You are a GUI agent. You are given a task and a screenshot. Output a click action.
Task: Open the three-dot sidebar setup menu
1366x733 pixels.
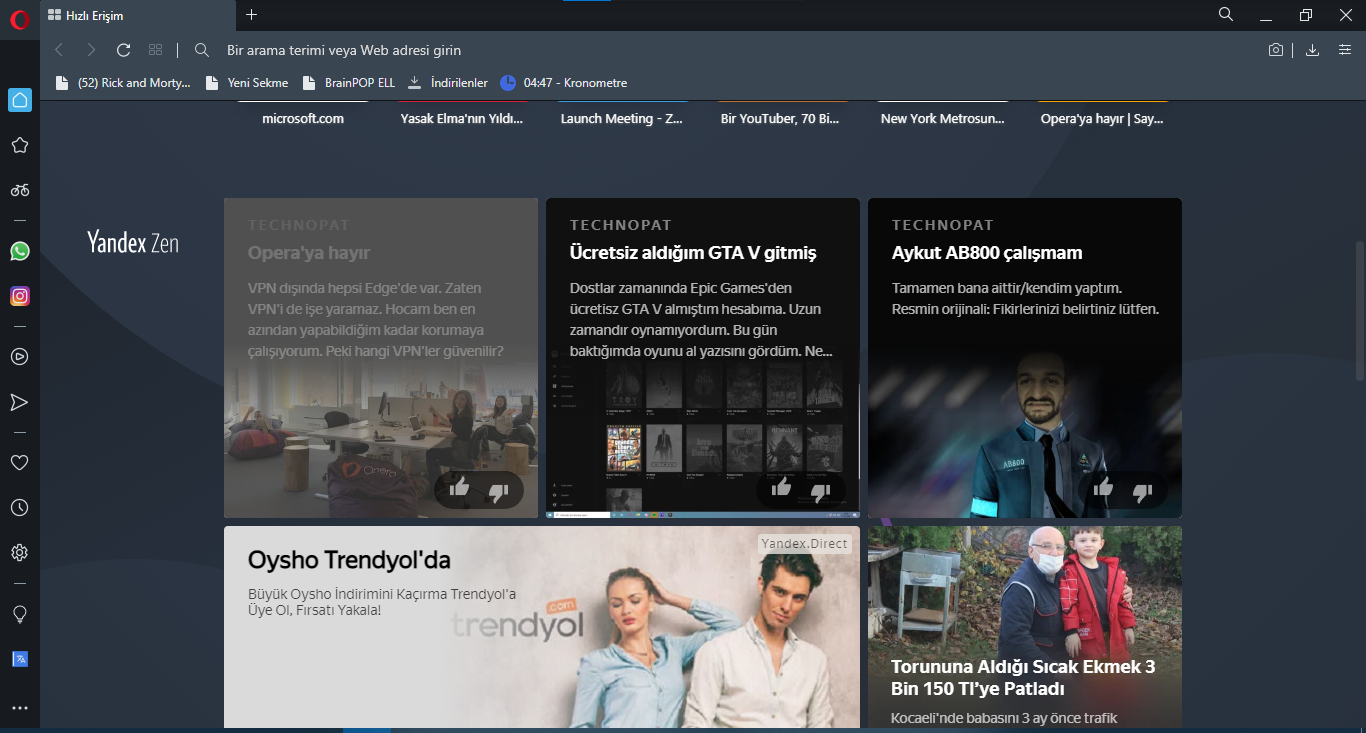[x=19, y=708]
